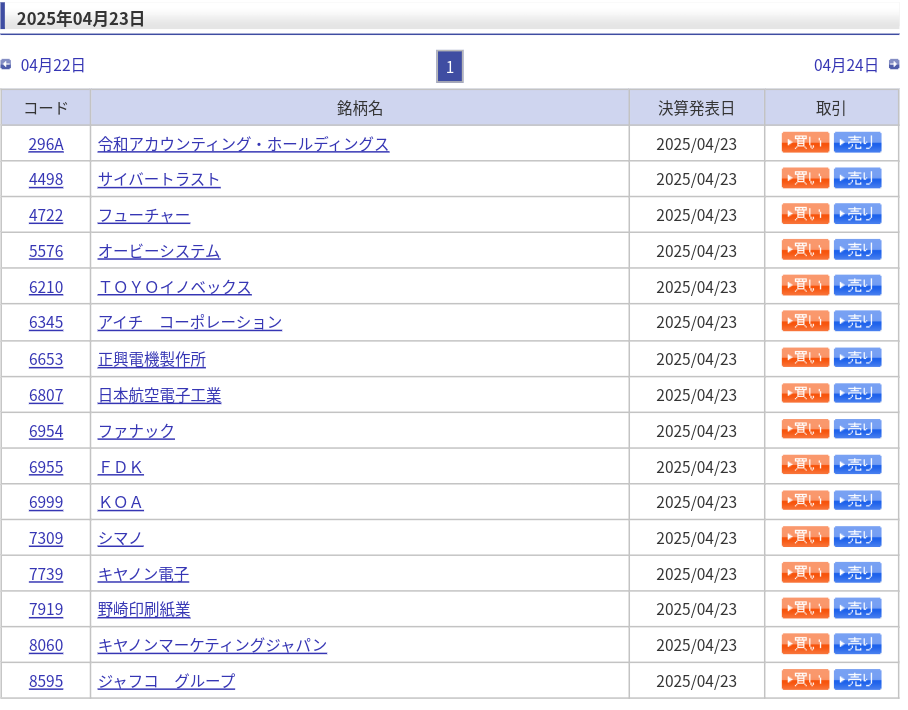Open シマノ company link

(x=120, y=539)
